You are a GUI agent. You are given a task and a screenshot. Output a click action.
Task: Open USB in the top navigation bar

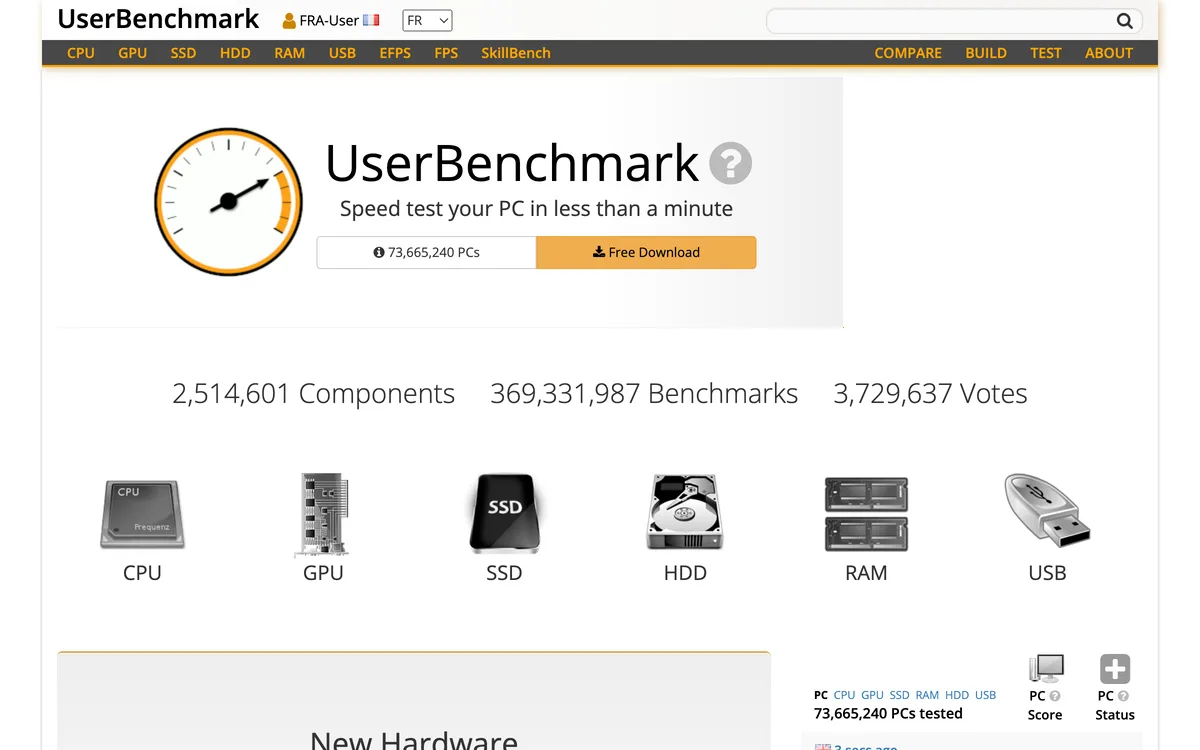point(342,53)
